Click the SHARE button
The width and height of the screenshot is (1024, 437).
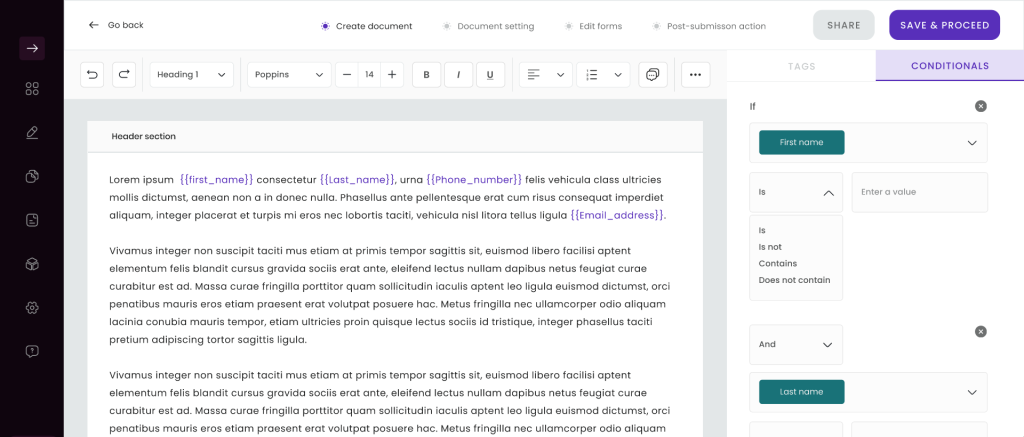click(844, 25)
